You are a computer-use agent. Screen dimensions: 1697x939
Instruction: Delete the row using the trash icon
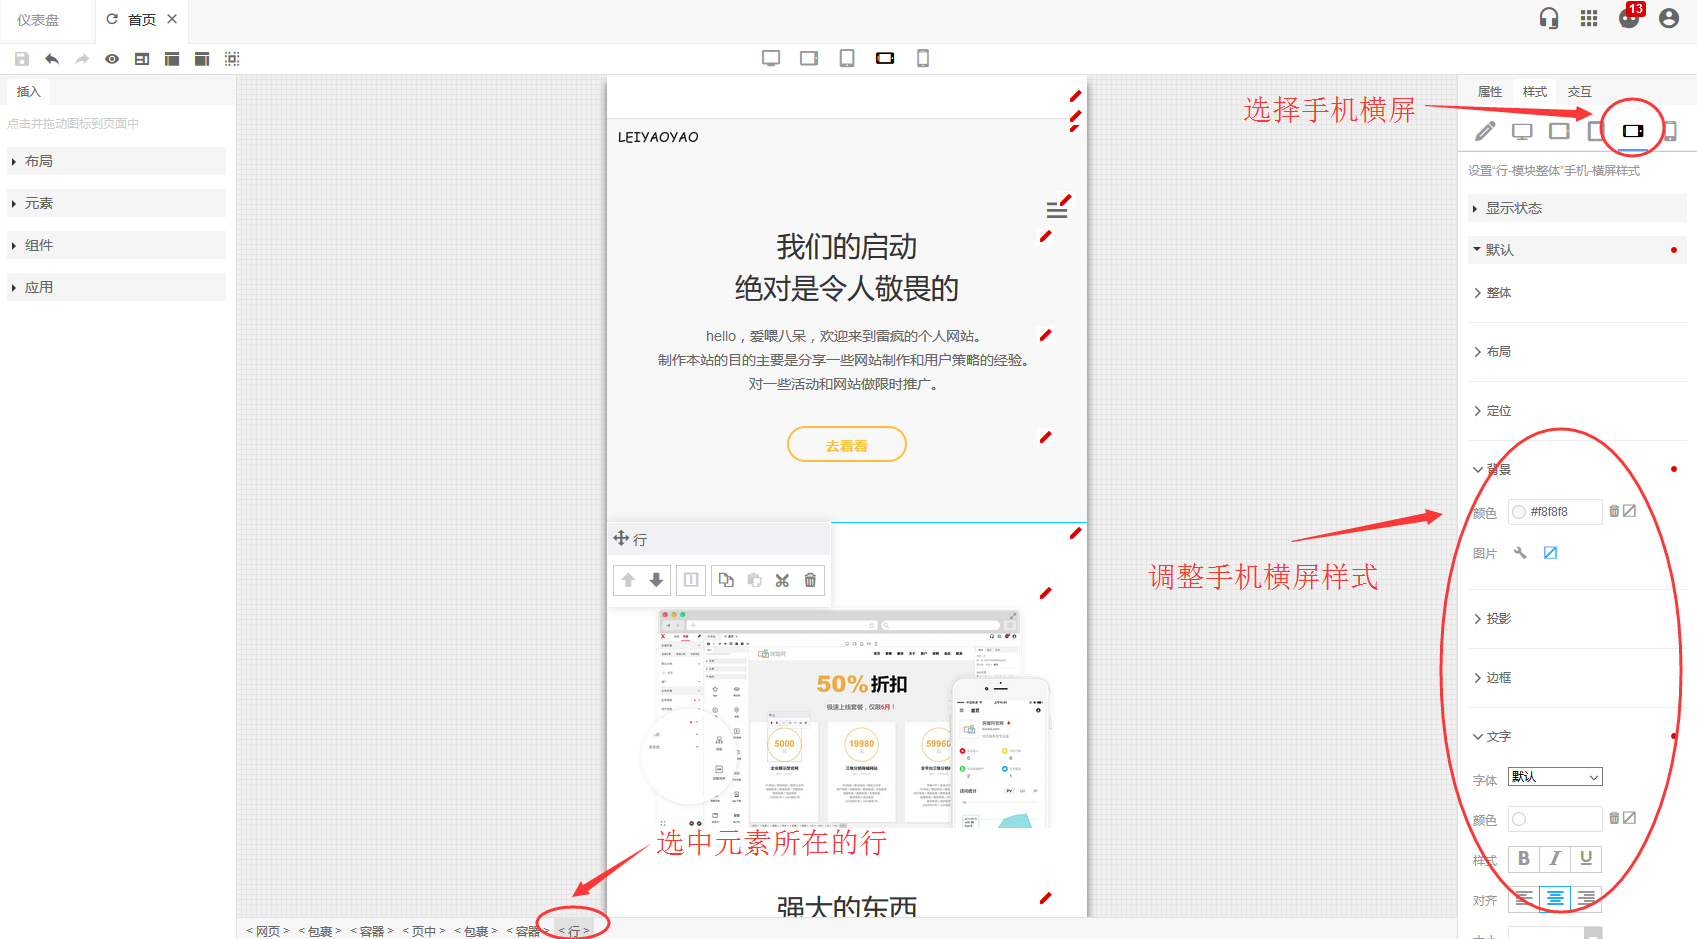click(x=810, y=580)
